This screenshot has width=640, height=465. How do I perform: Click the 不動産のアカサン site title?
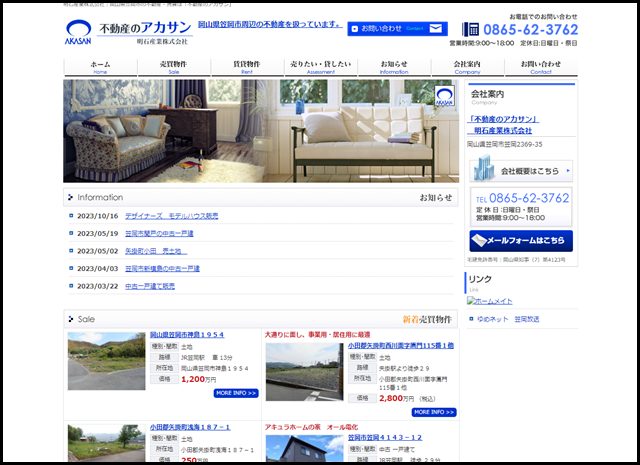tap(145, 28)
